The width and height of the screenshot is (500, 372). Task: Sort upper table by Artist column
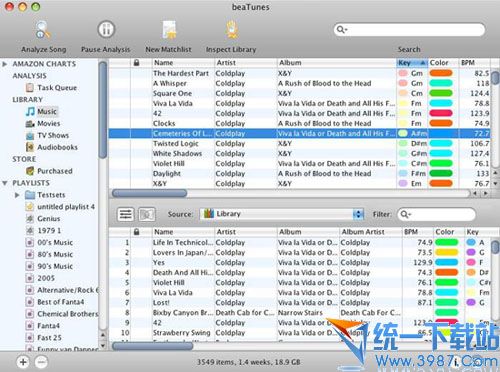246,63
